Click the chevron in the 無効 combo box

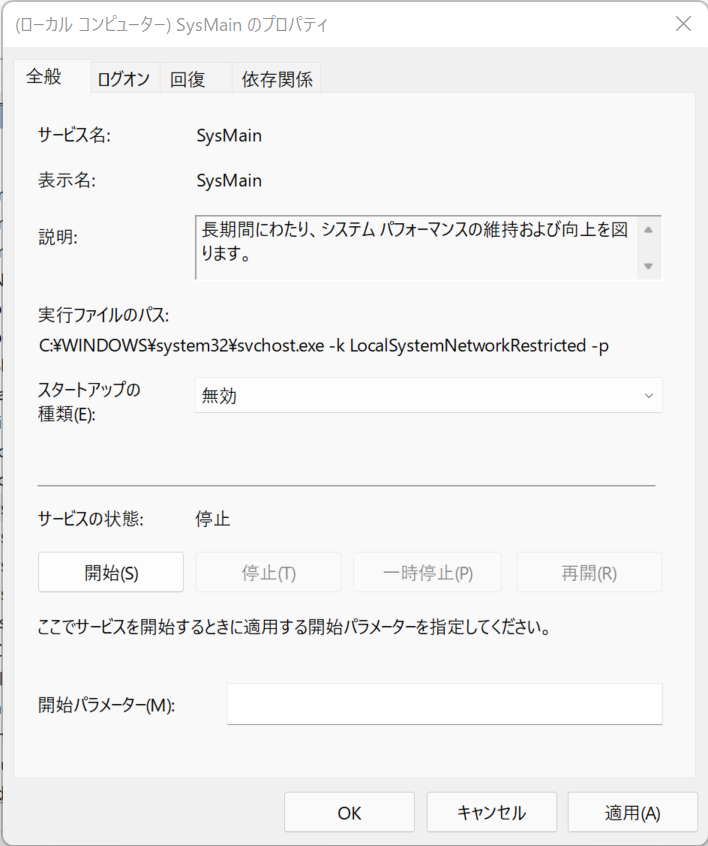click(649, 395)
